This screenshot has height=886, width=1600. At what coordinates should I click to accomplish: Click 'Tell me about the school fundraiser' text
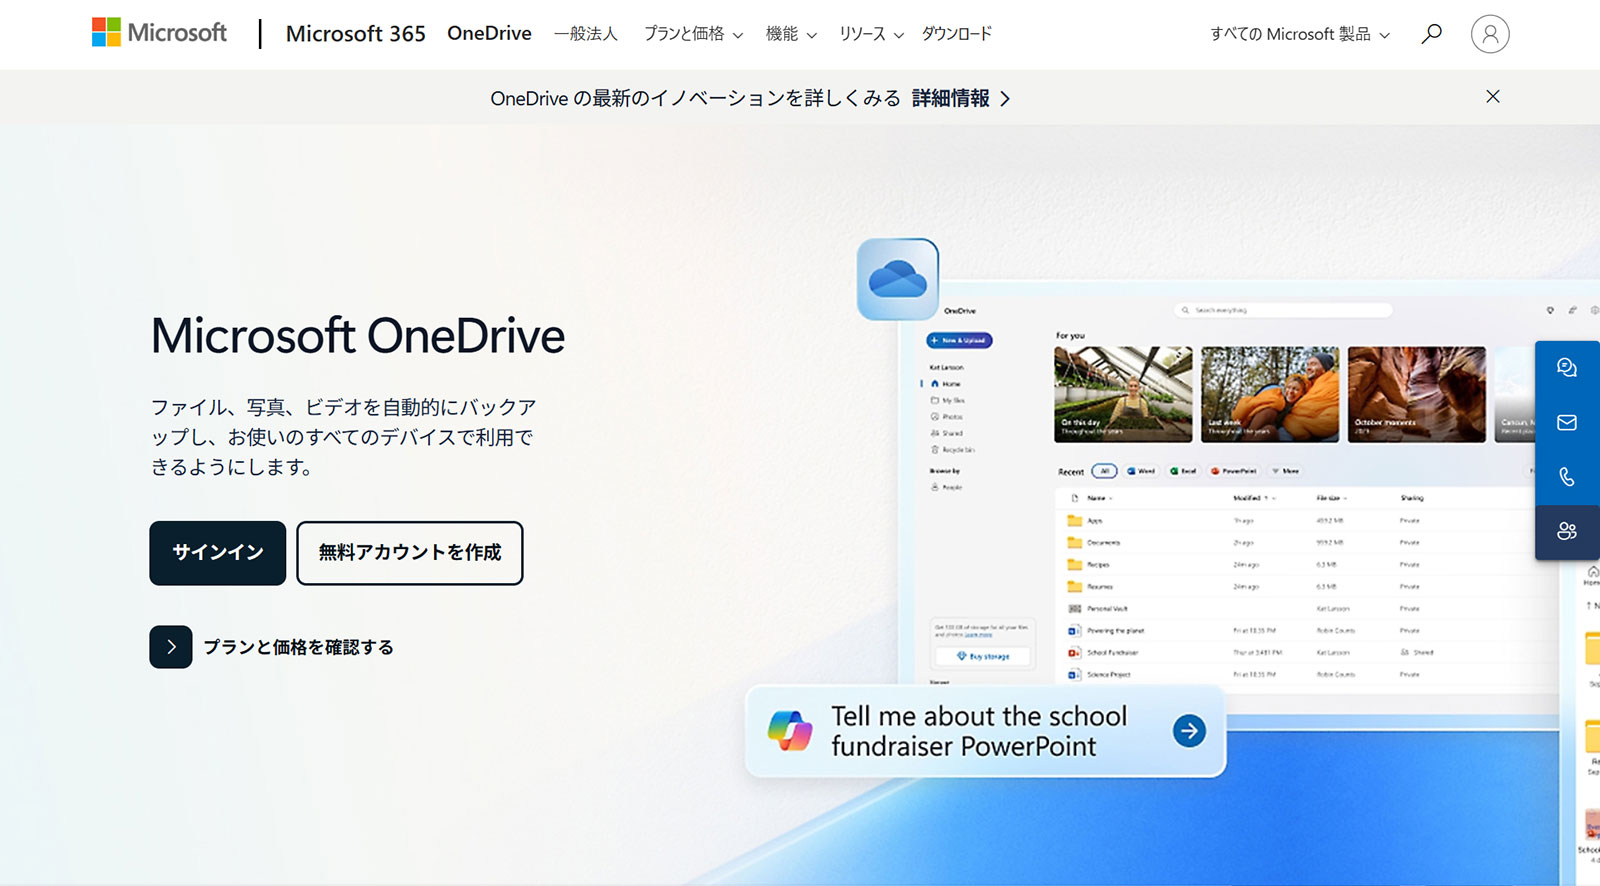click(x=979, y=731)
